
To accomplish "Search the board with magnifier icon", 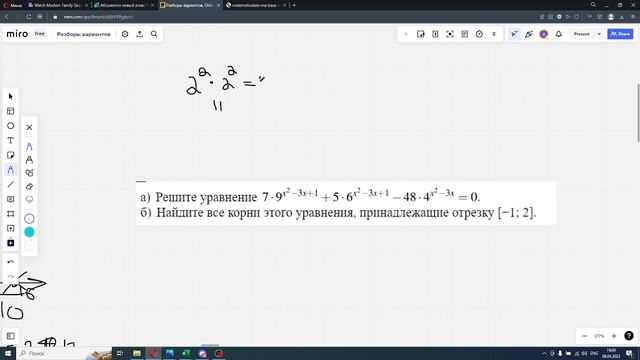I will (x=154, y=34).
